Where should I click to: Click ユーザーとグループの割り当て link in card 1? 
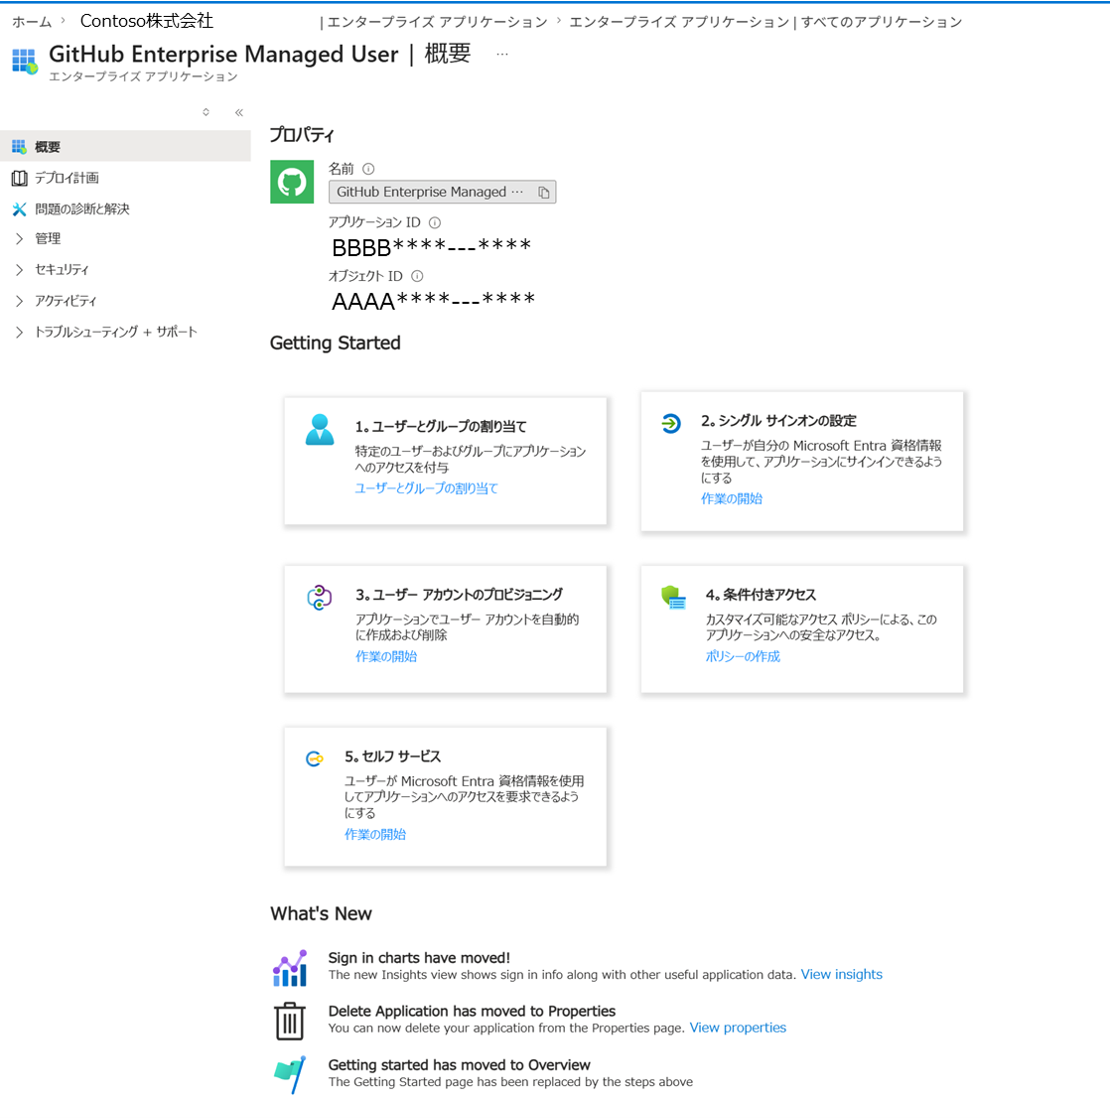(x=426, y=488)
